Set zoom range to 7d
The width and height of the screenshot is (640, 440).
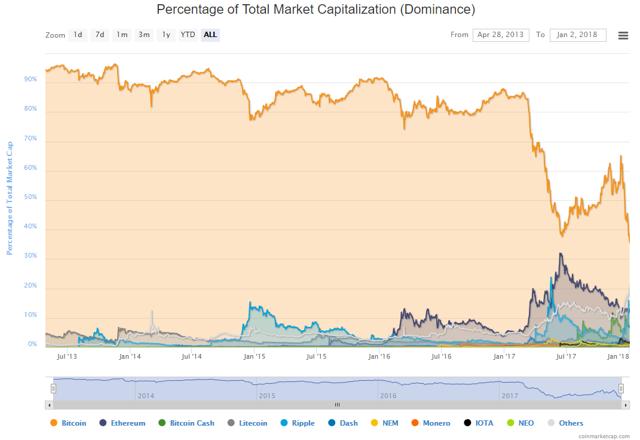99,35
